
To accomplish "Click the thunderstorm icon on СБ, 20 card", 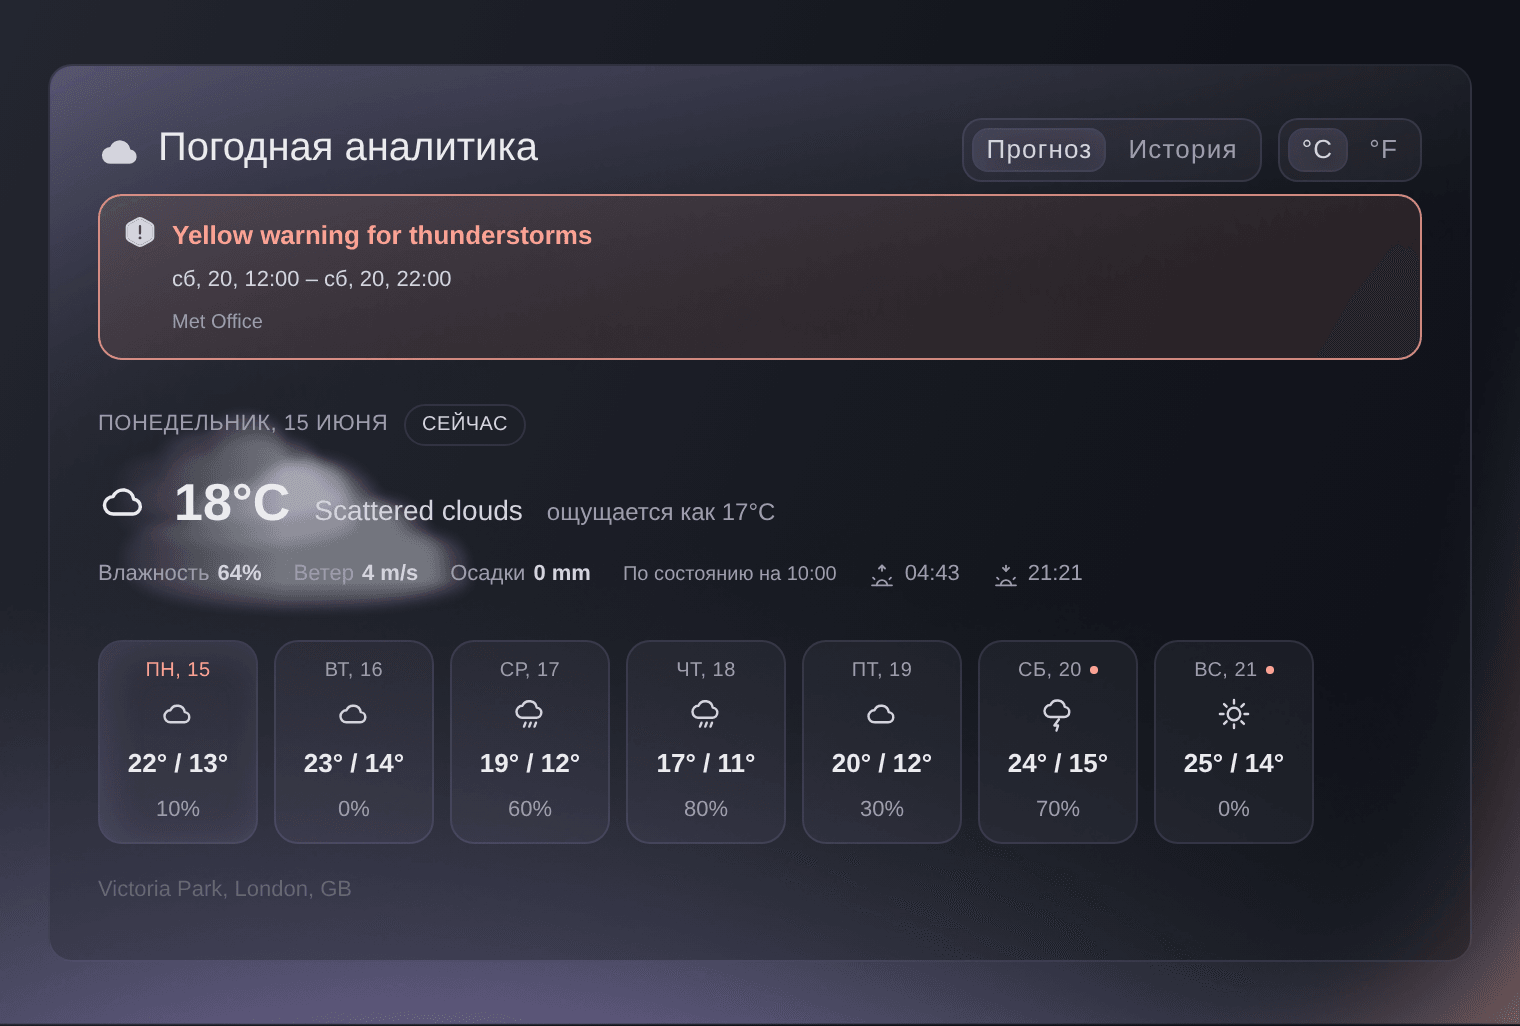I will [1057, 714].
